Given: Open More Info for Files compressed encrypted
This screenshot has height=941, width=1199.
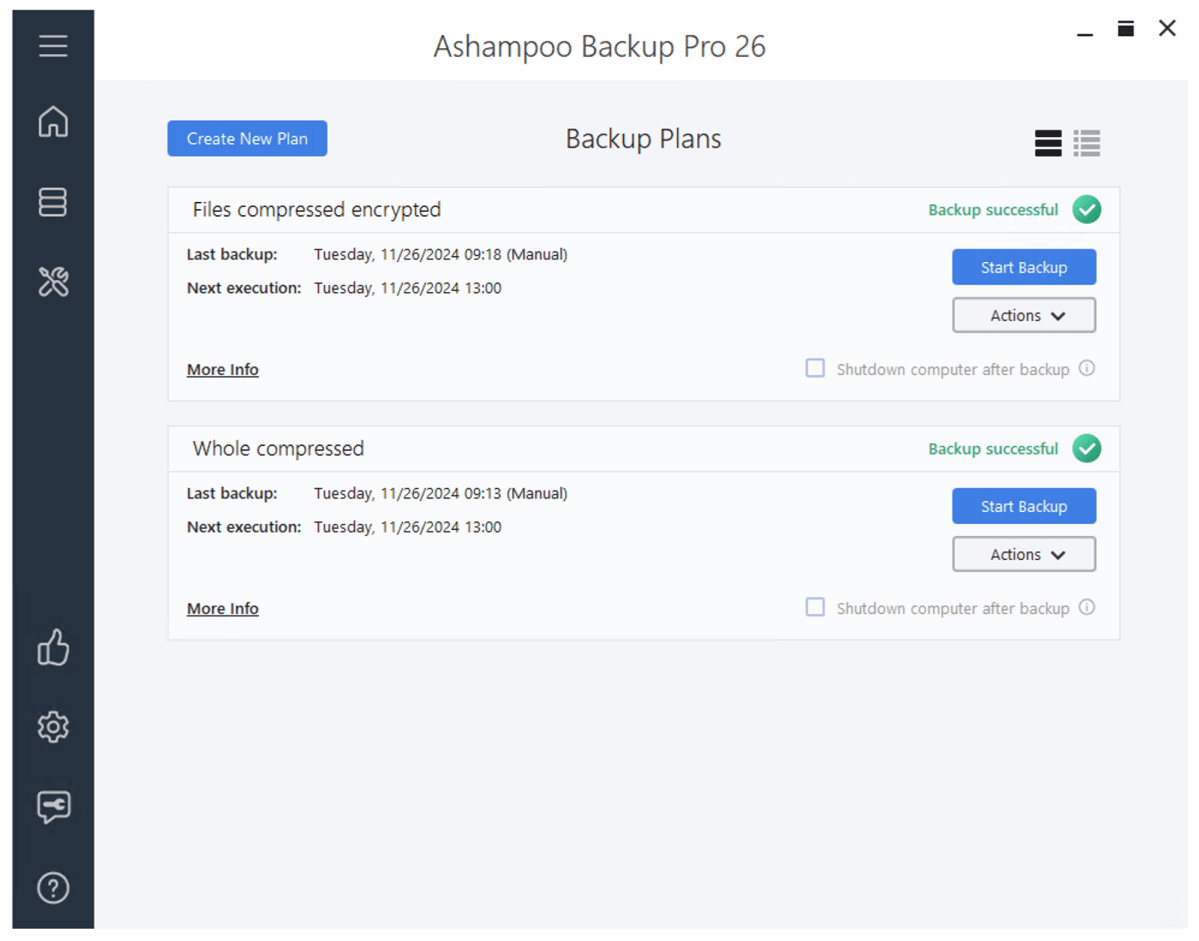Looking at the screenshot, I should point(223,370).
